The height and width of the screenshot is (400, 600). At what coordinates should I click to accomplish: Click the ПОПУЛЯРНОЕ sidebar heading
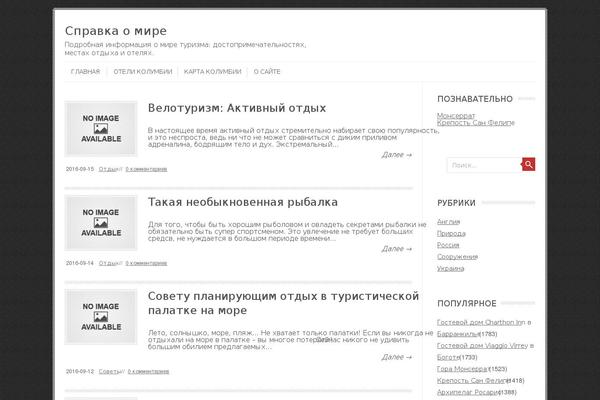pyautogui.click(x=466, y=304)
